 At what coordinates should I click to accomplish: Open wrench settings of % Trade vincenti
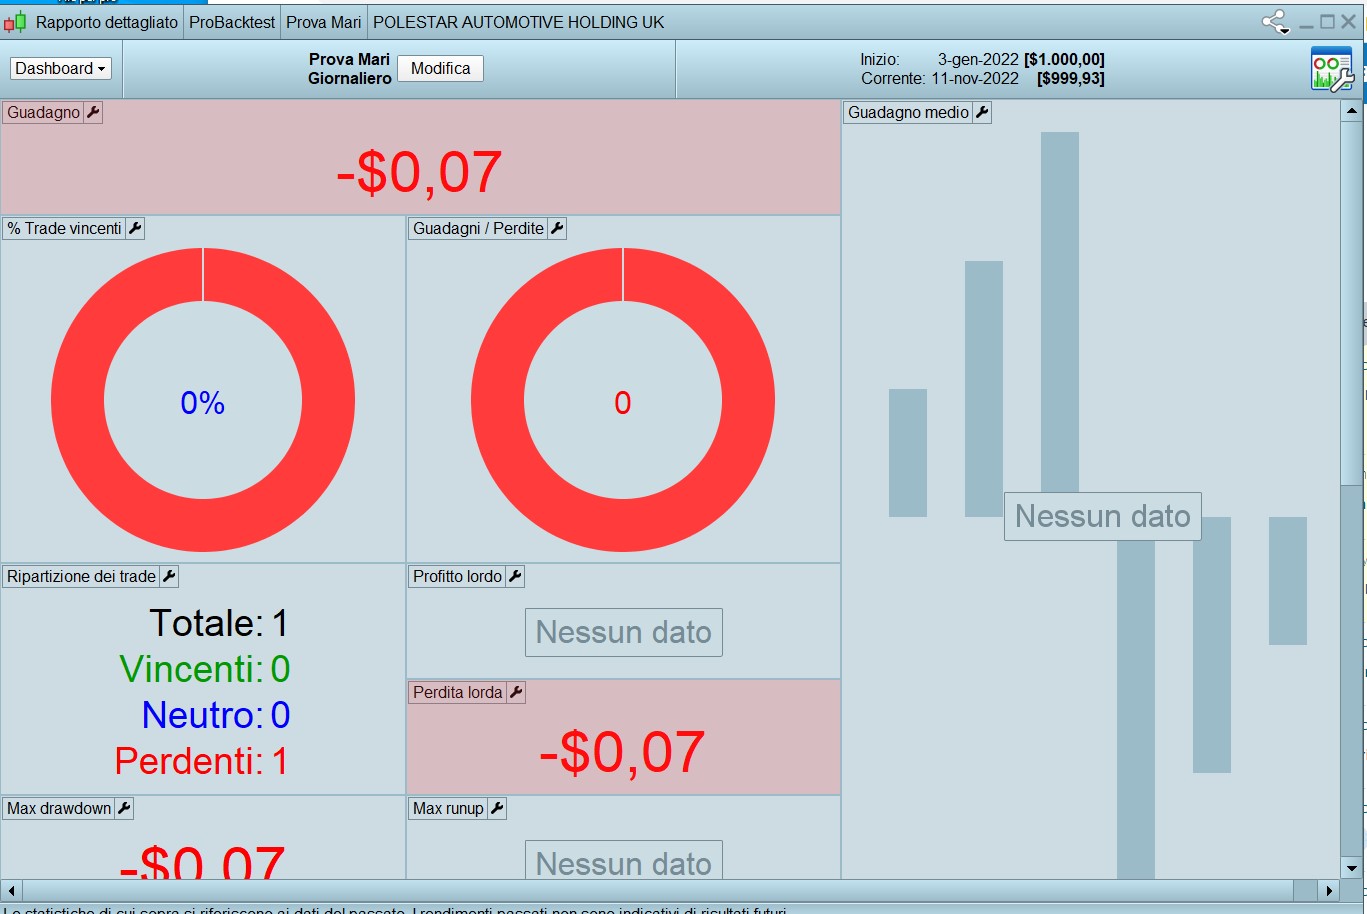point(135,229)
